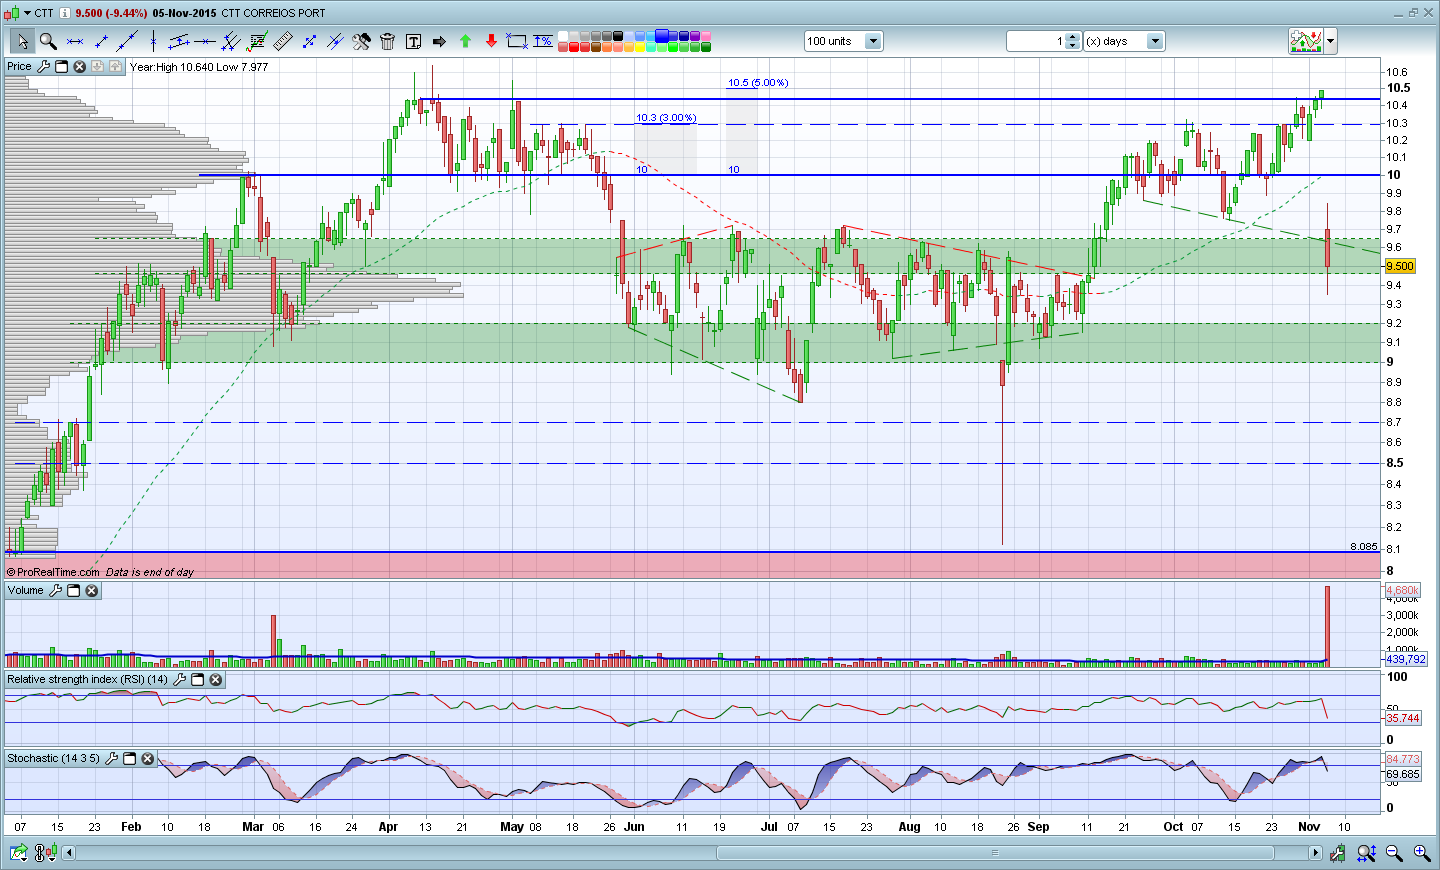Open Price panel wrench settings
Image resolution: width=1440 pixels, height=870 pixels.
point(43,67)
